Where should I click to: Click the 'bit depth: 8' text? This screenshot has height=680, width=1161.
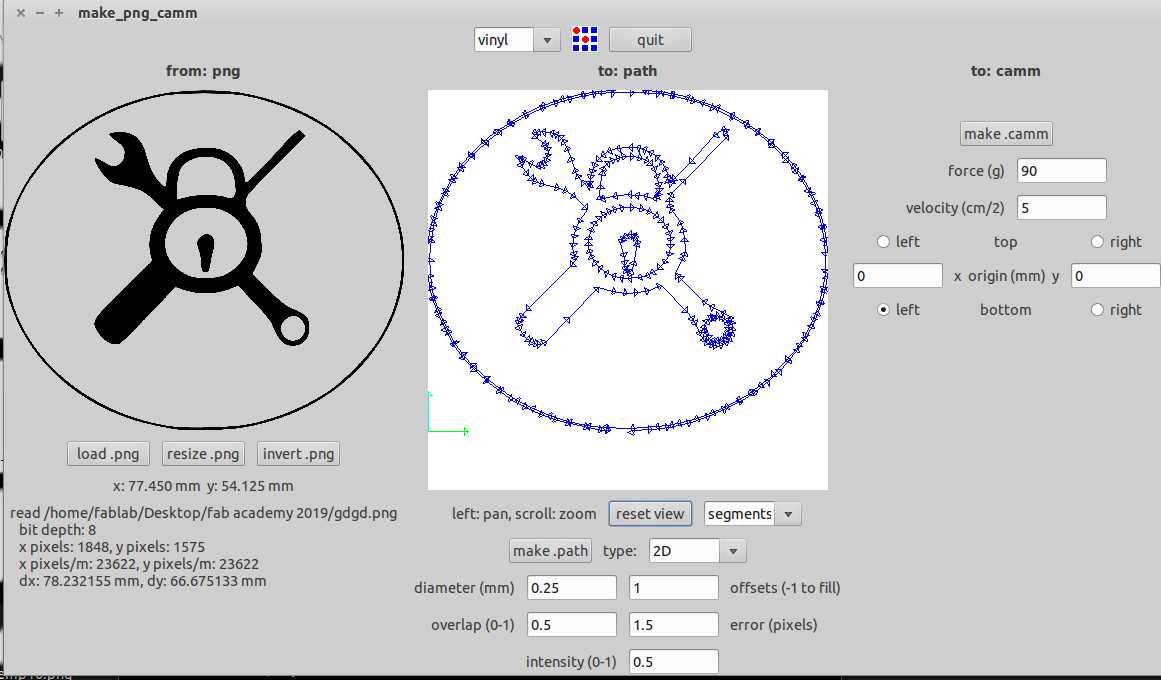coord(57,530)
